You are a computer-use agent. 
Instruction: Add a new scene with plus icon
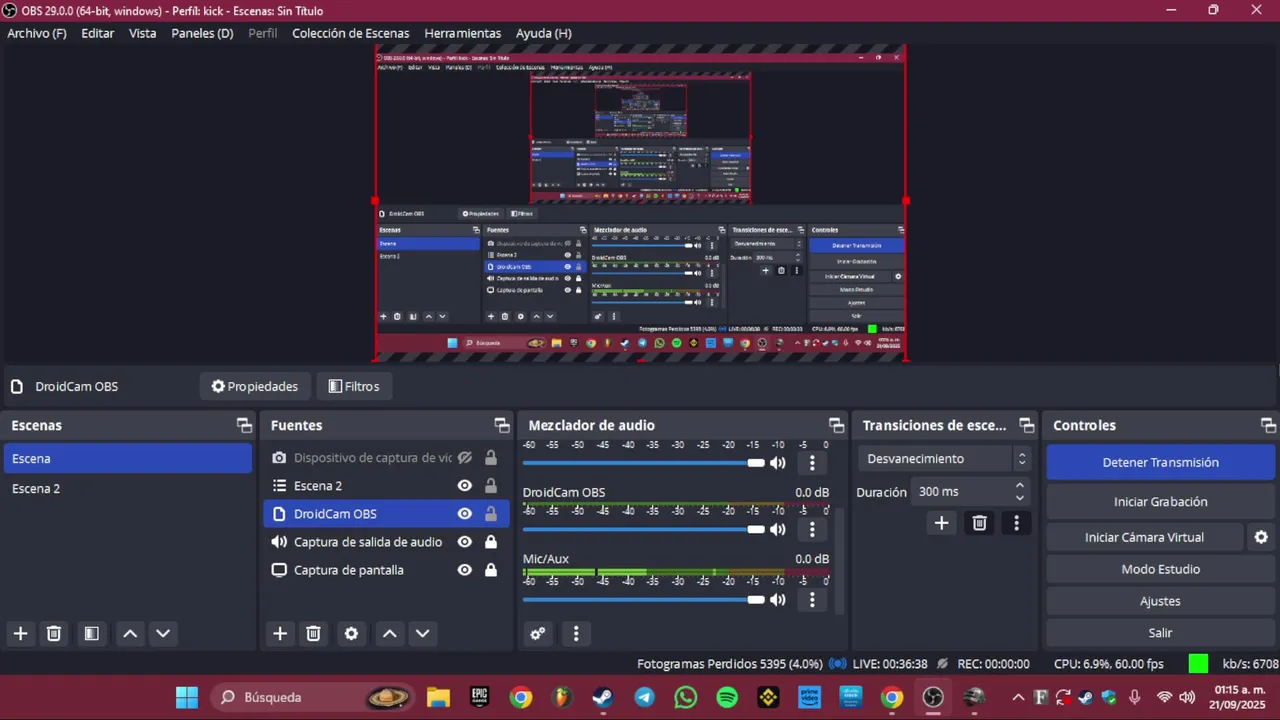[20, 633]
